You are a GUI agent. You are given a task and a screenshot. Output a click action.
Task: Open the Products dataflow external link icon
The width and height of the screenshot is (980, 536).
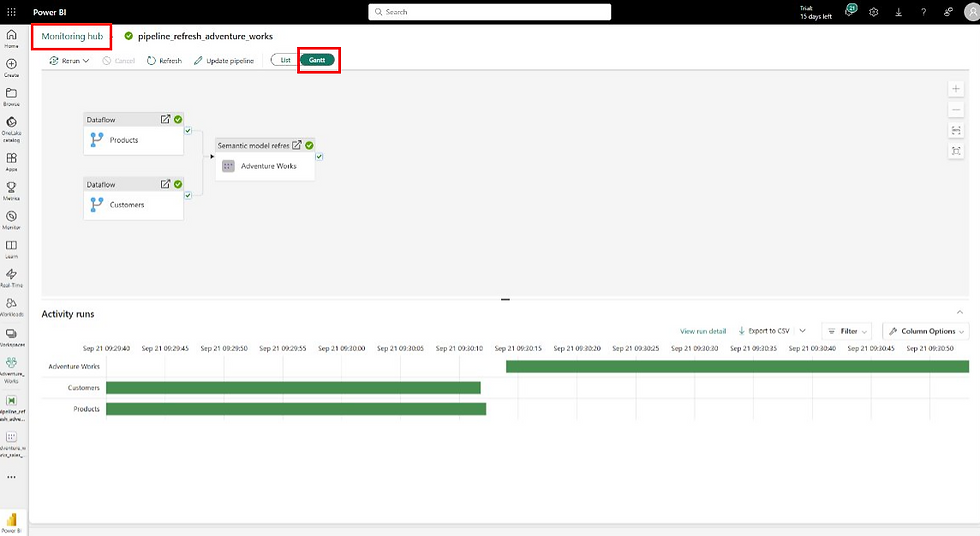click(x=165, y=119)
